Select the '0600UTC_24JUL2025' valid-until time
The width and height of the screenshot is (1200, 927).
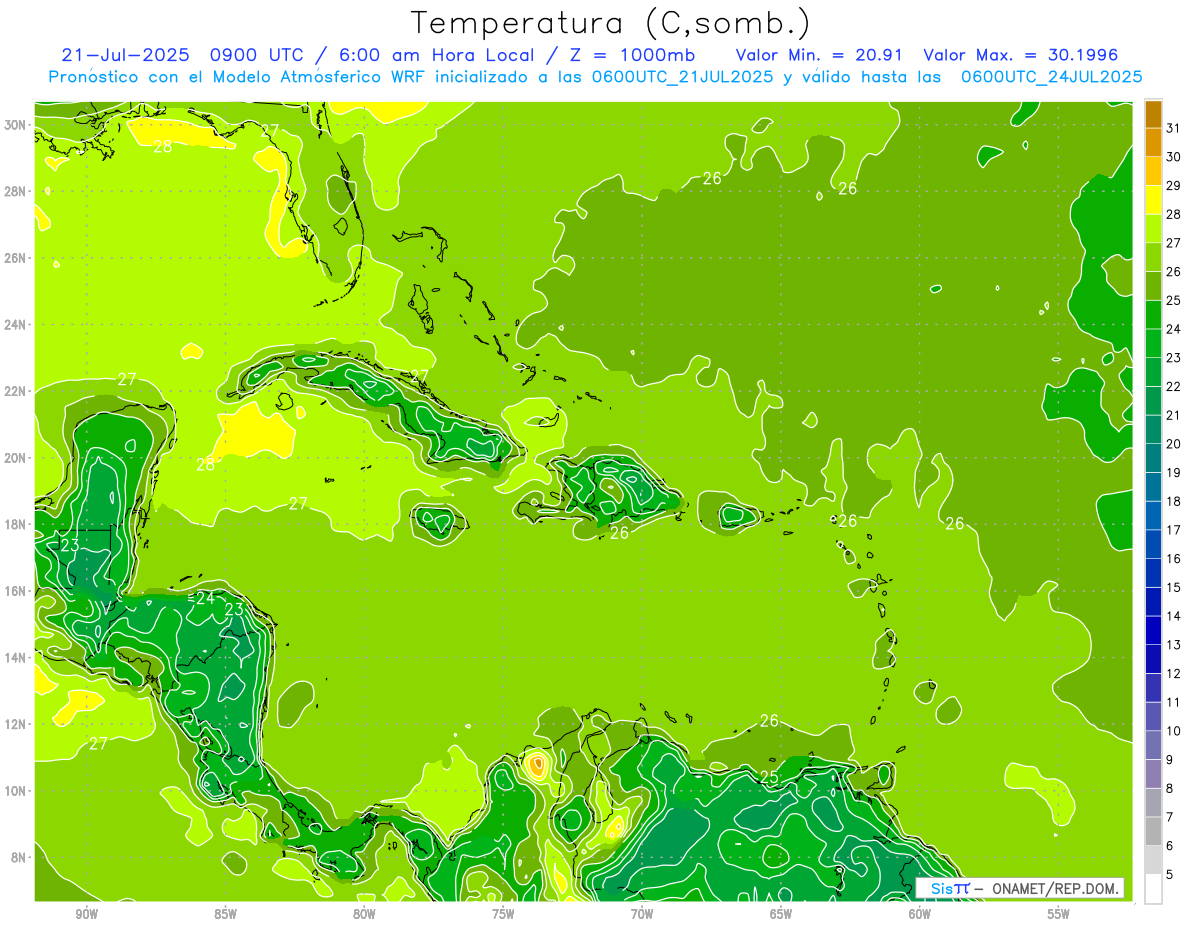[1052, 77]
